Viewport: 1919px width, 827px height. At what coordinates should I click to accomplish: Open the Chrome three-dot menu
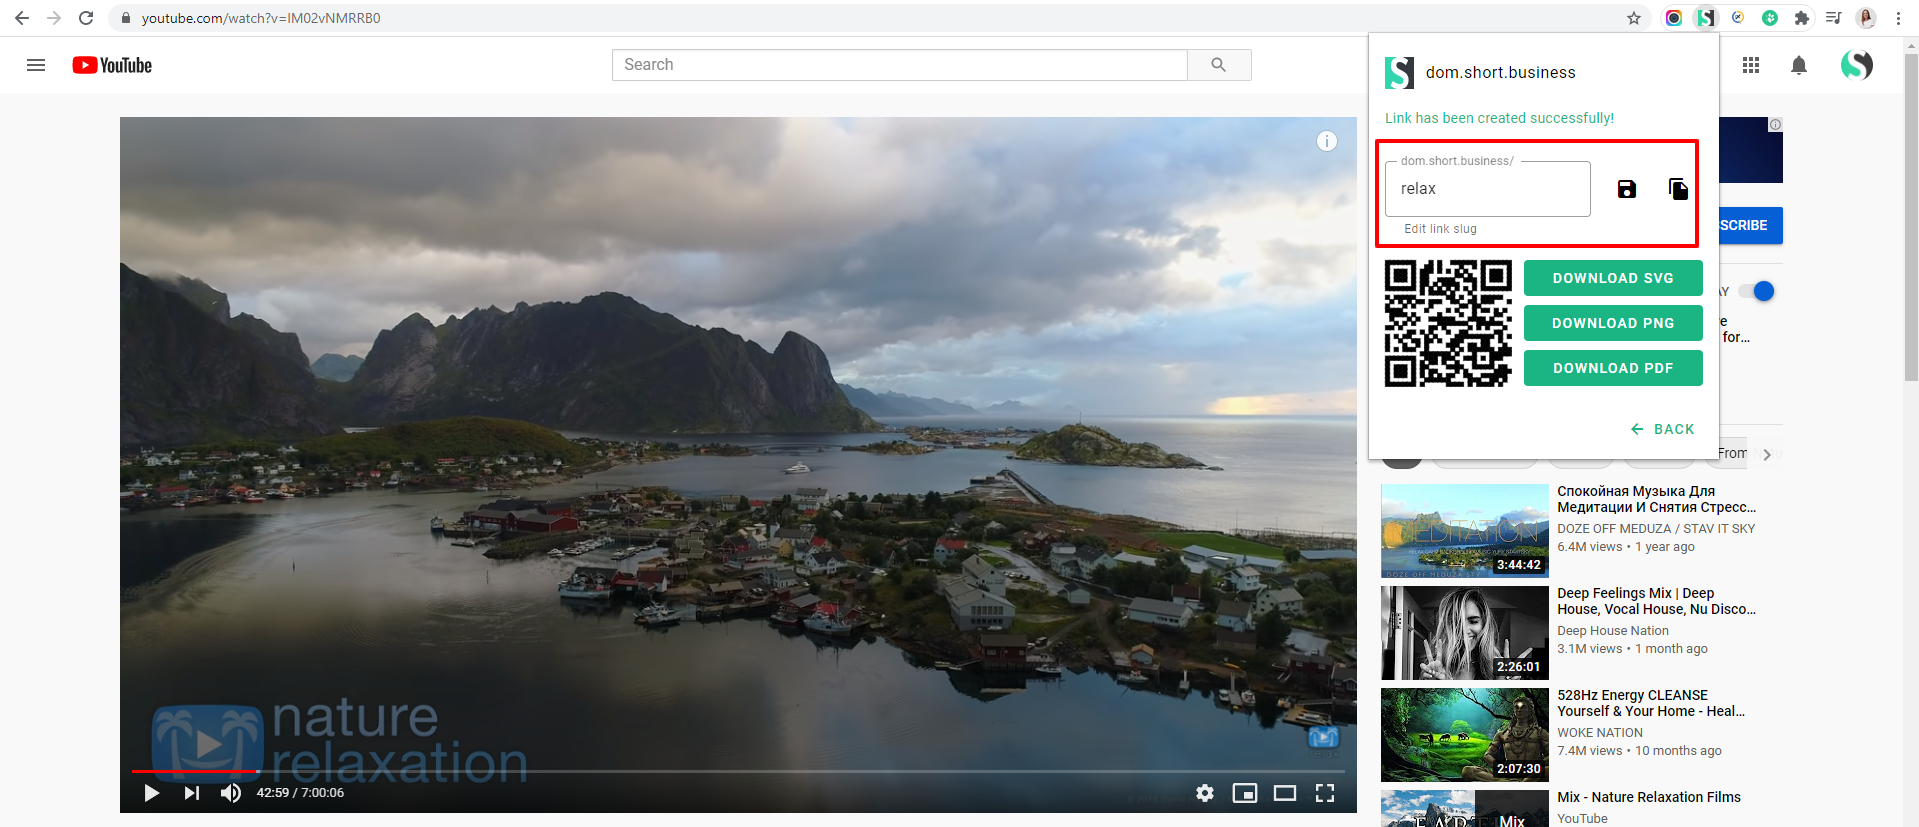pyautogui.click(x=1898, y=18)
